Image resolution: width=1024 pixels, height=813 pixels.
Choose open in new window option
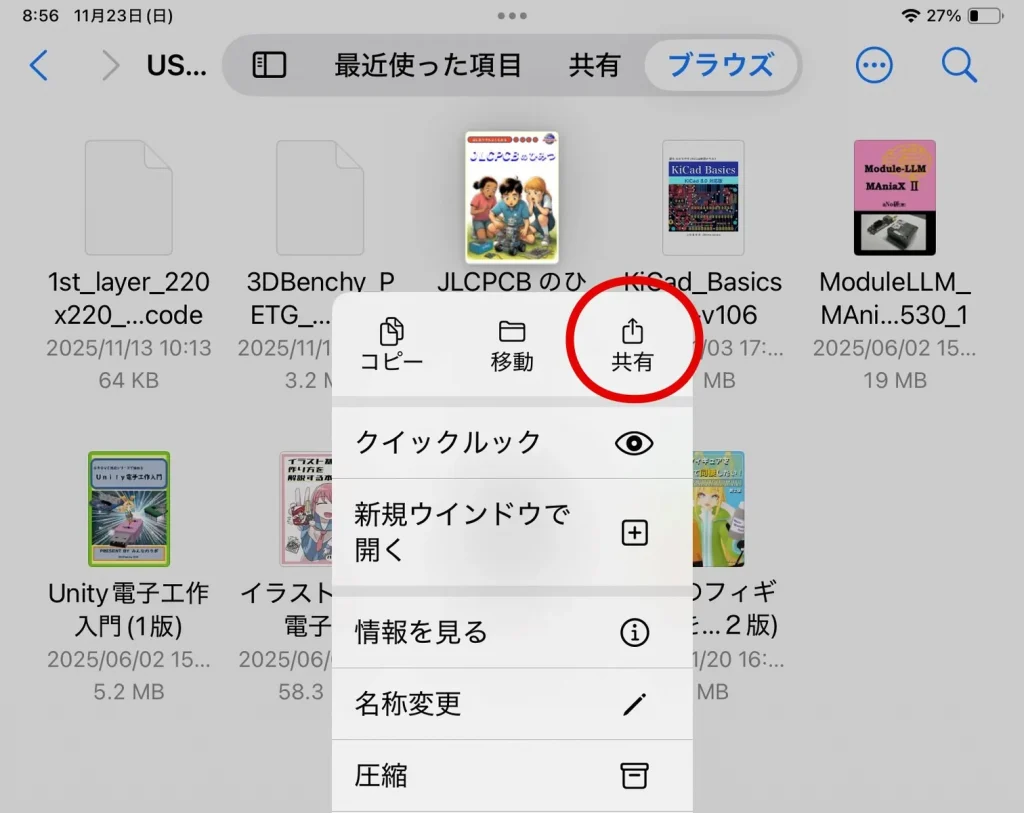click(x=511, y=532)
